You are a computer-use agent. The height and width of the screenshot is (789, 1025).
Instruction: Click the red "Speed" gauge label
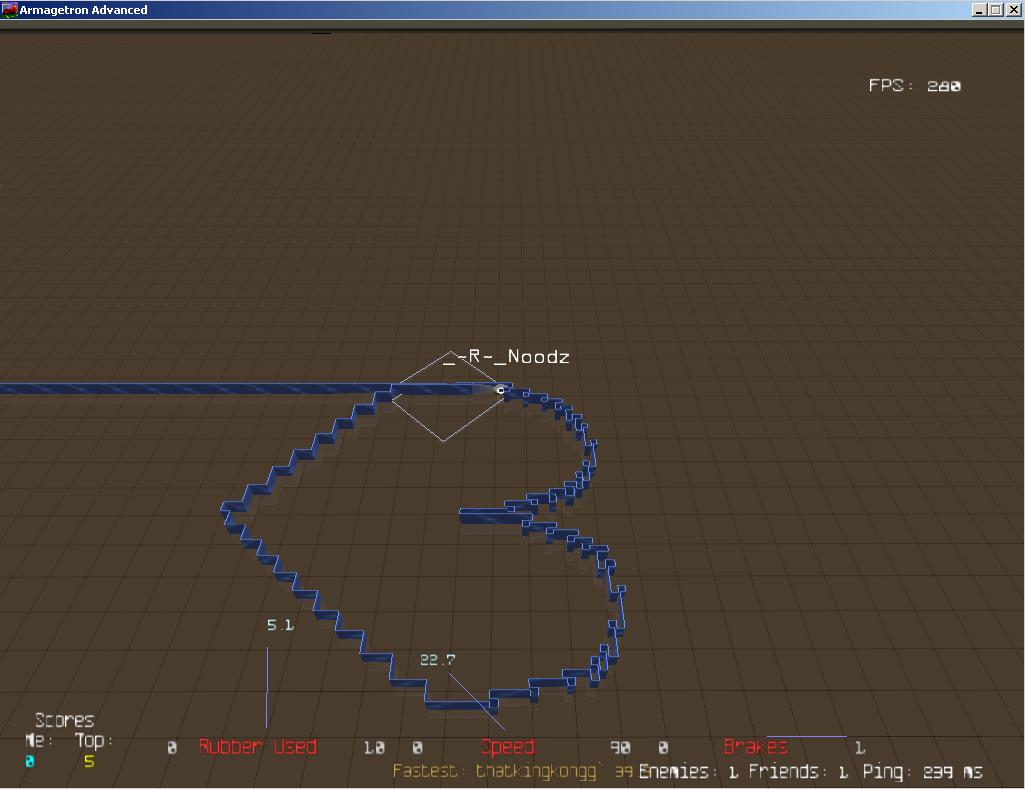pos(507,747)
